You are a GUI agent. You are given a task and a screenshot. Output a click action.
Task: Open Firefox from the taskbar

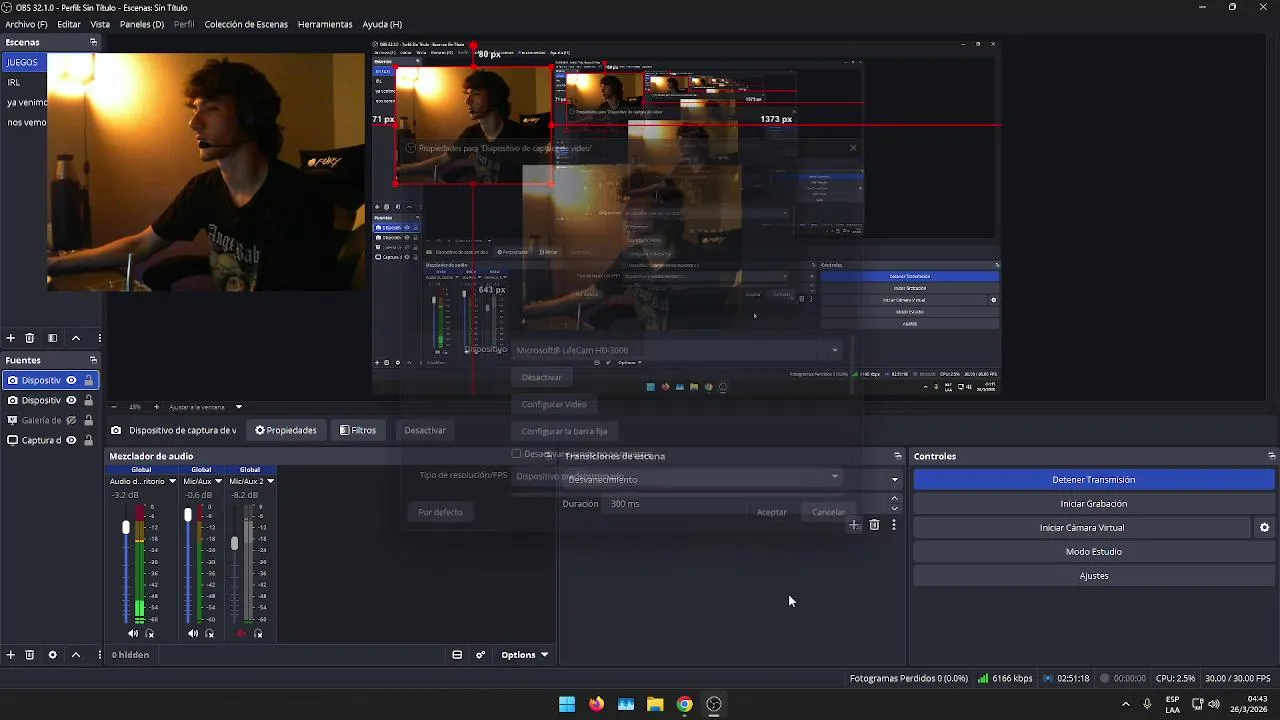pos(597,704)
